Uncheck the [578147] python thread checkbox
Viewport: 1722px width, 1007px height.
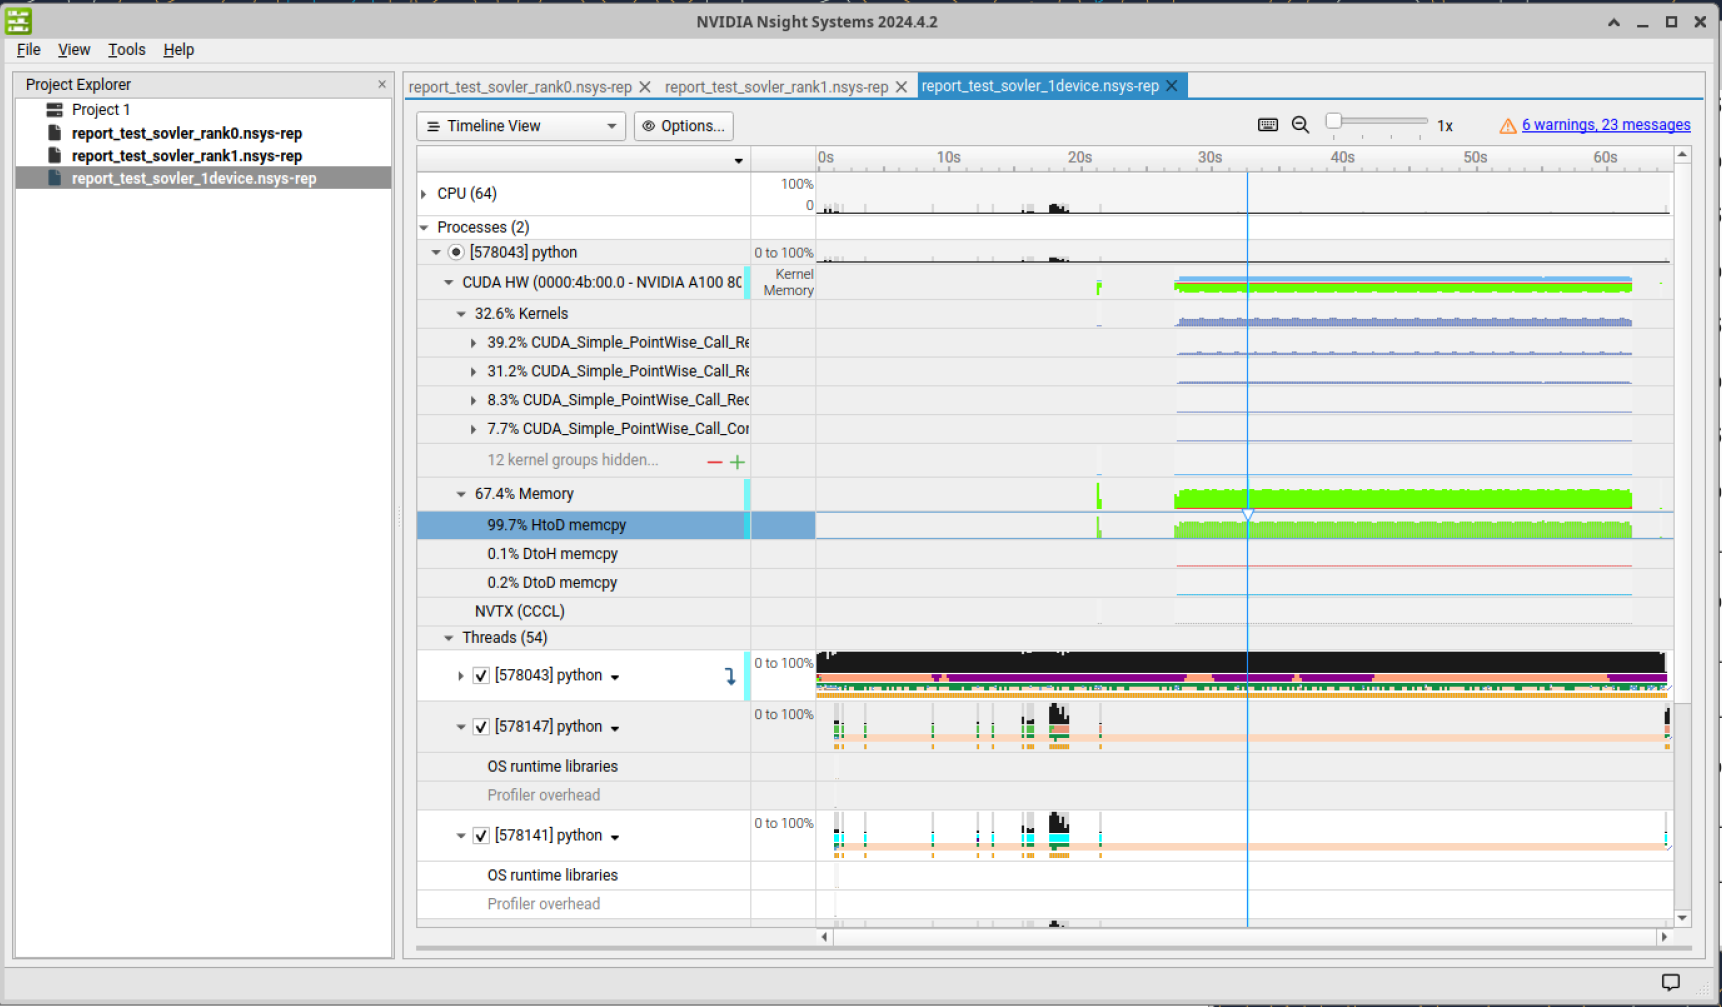click(x=481, y=727)
